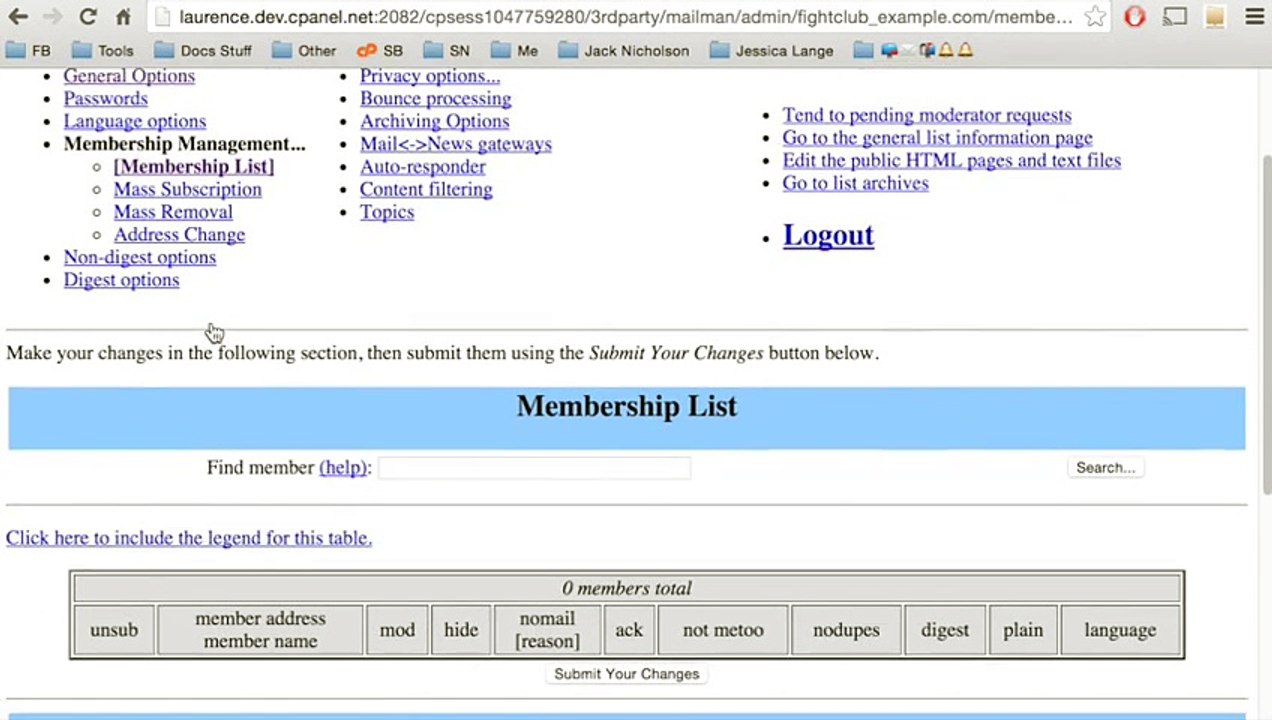The height and width of the screenshot is (720, 1272).
Task: Go to Language options
Action: point(135,121)
